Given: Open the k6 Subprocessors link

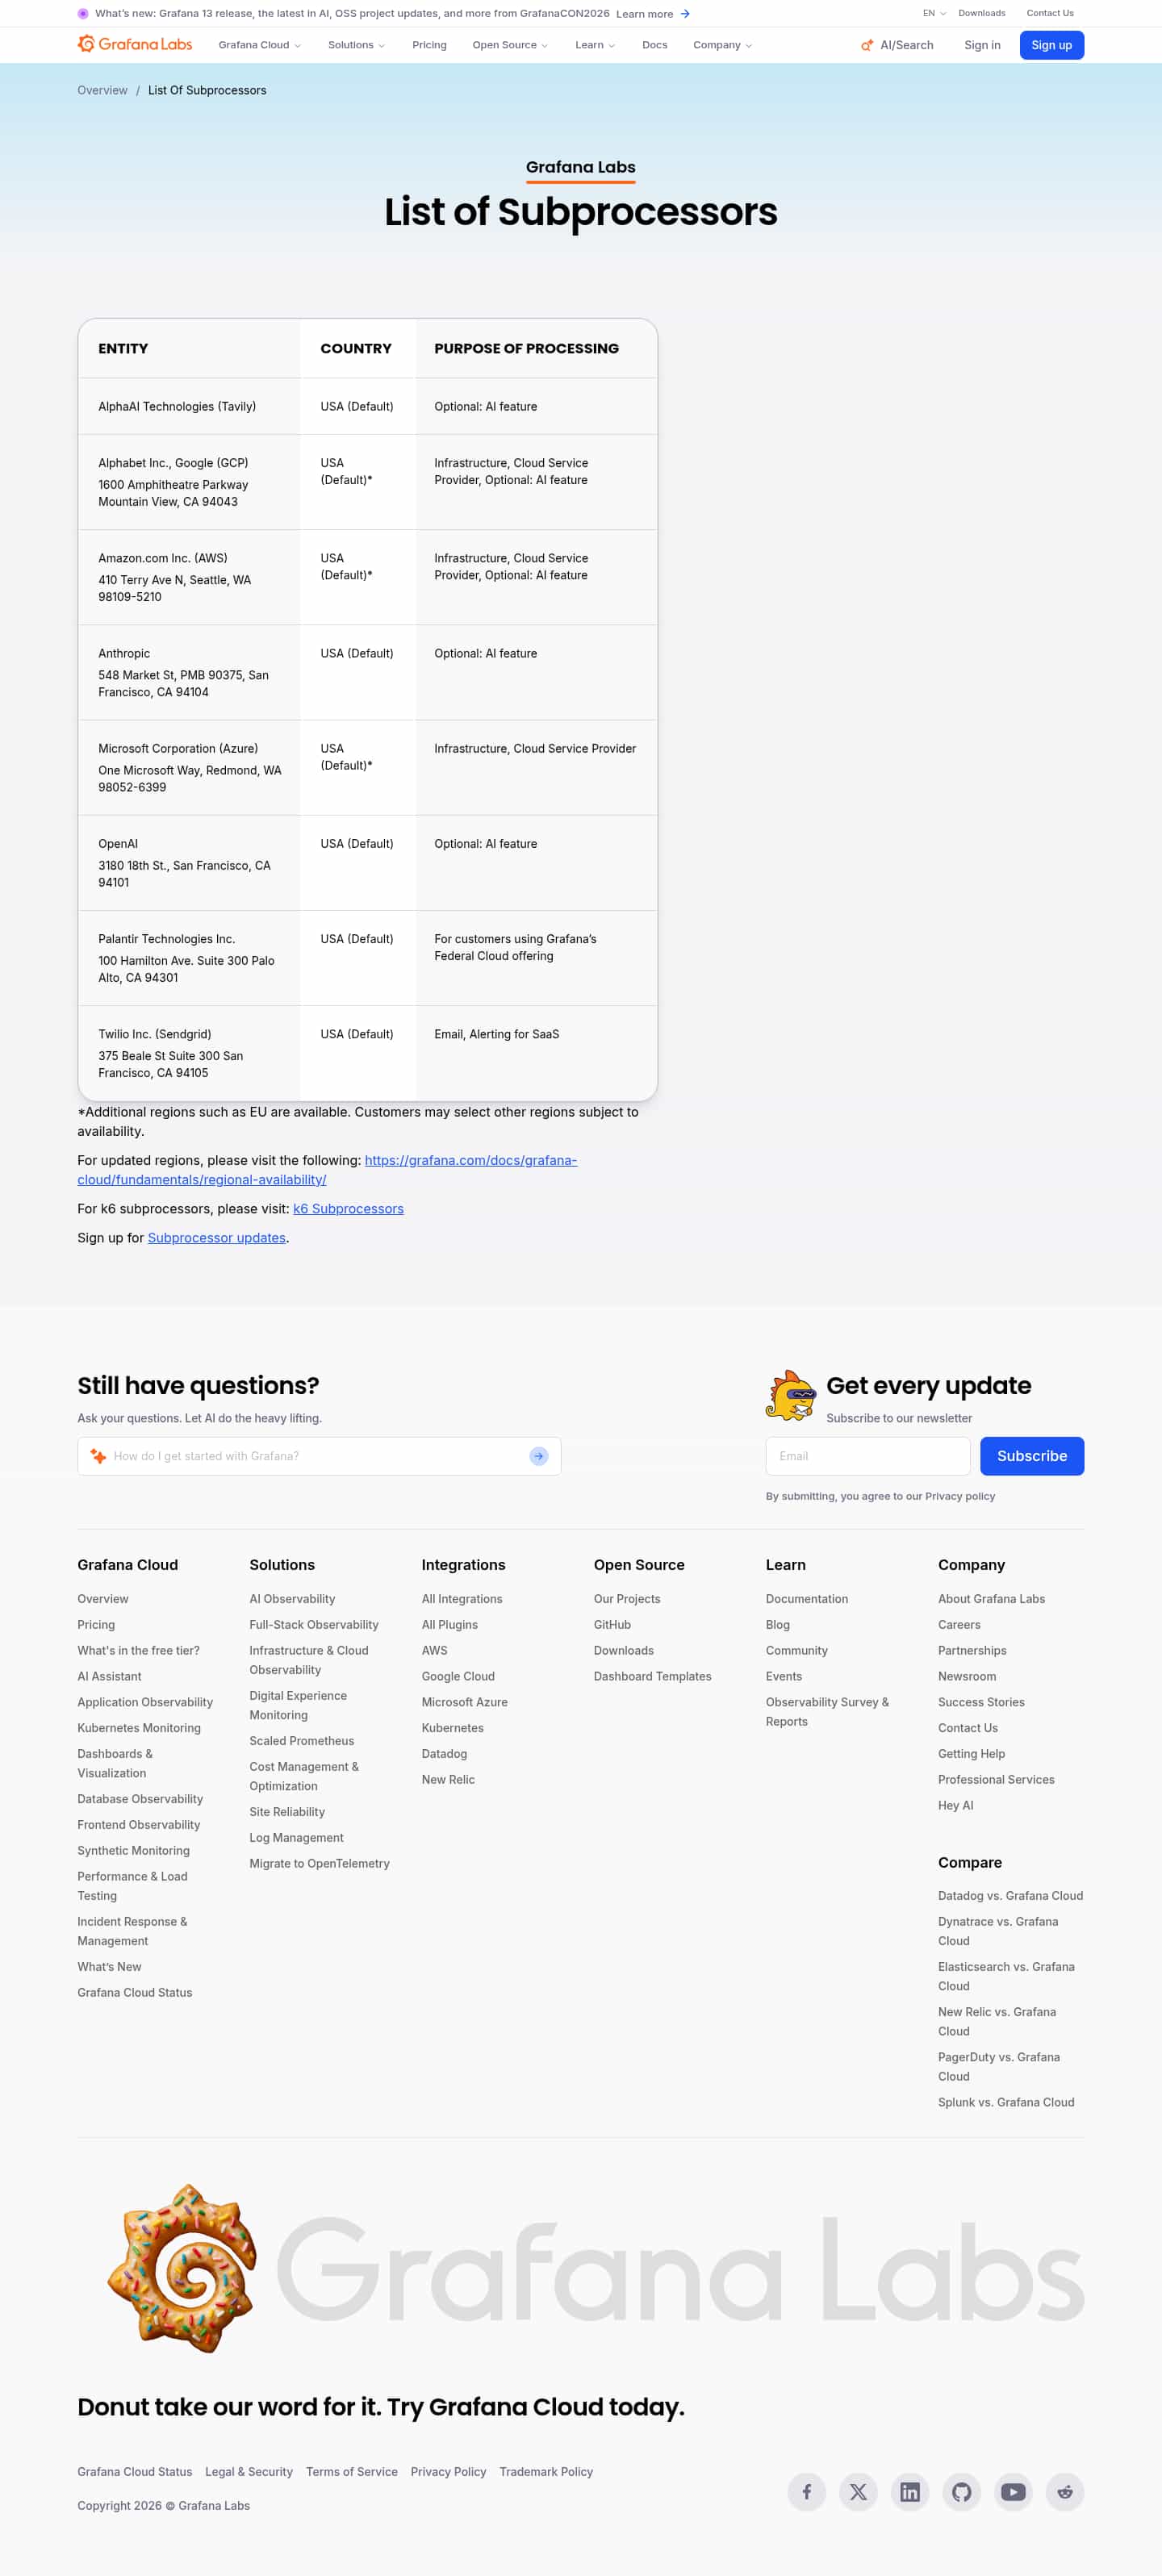Looking at the screenshot, I should click(x=348, y=1209).
